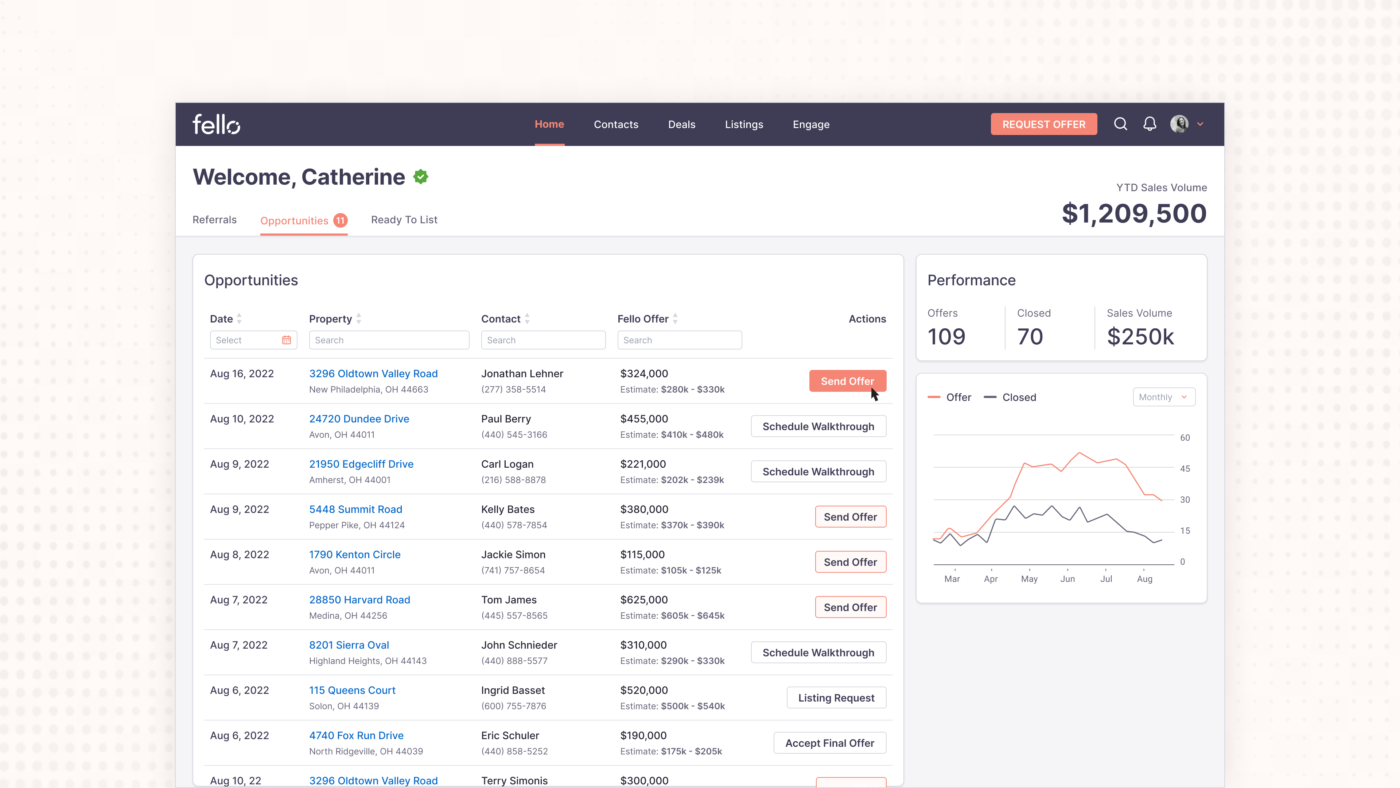Screen dimensions: 1400x788
Task: Click the profile avatar picture
Action: click(1178, 123)
